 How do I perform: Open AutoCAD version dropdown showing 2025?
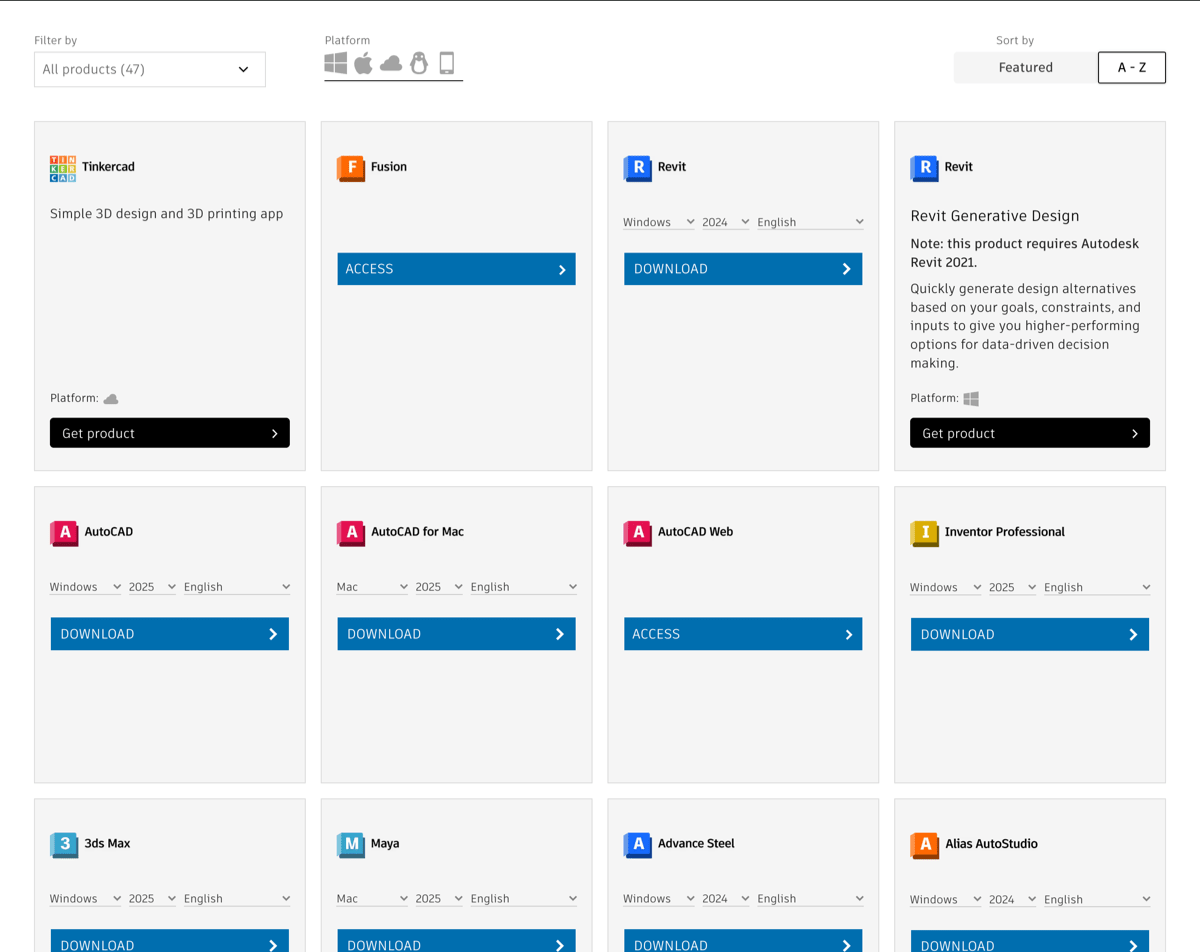click(152, 587)
